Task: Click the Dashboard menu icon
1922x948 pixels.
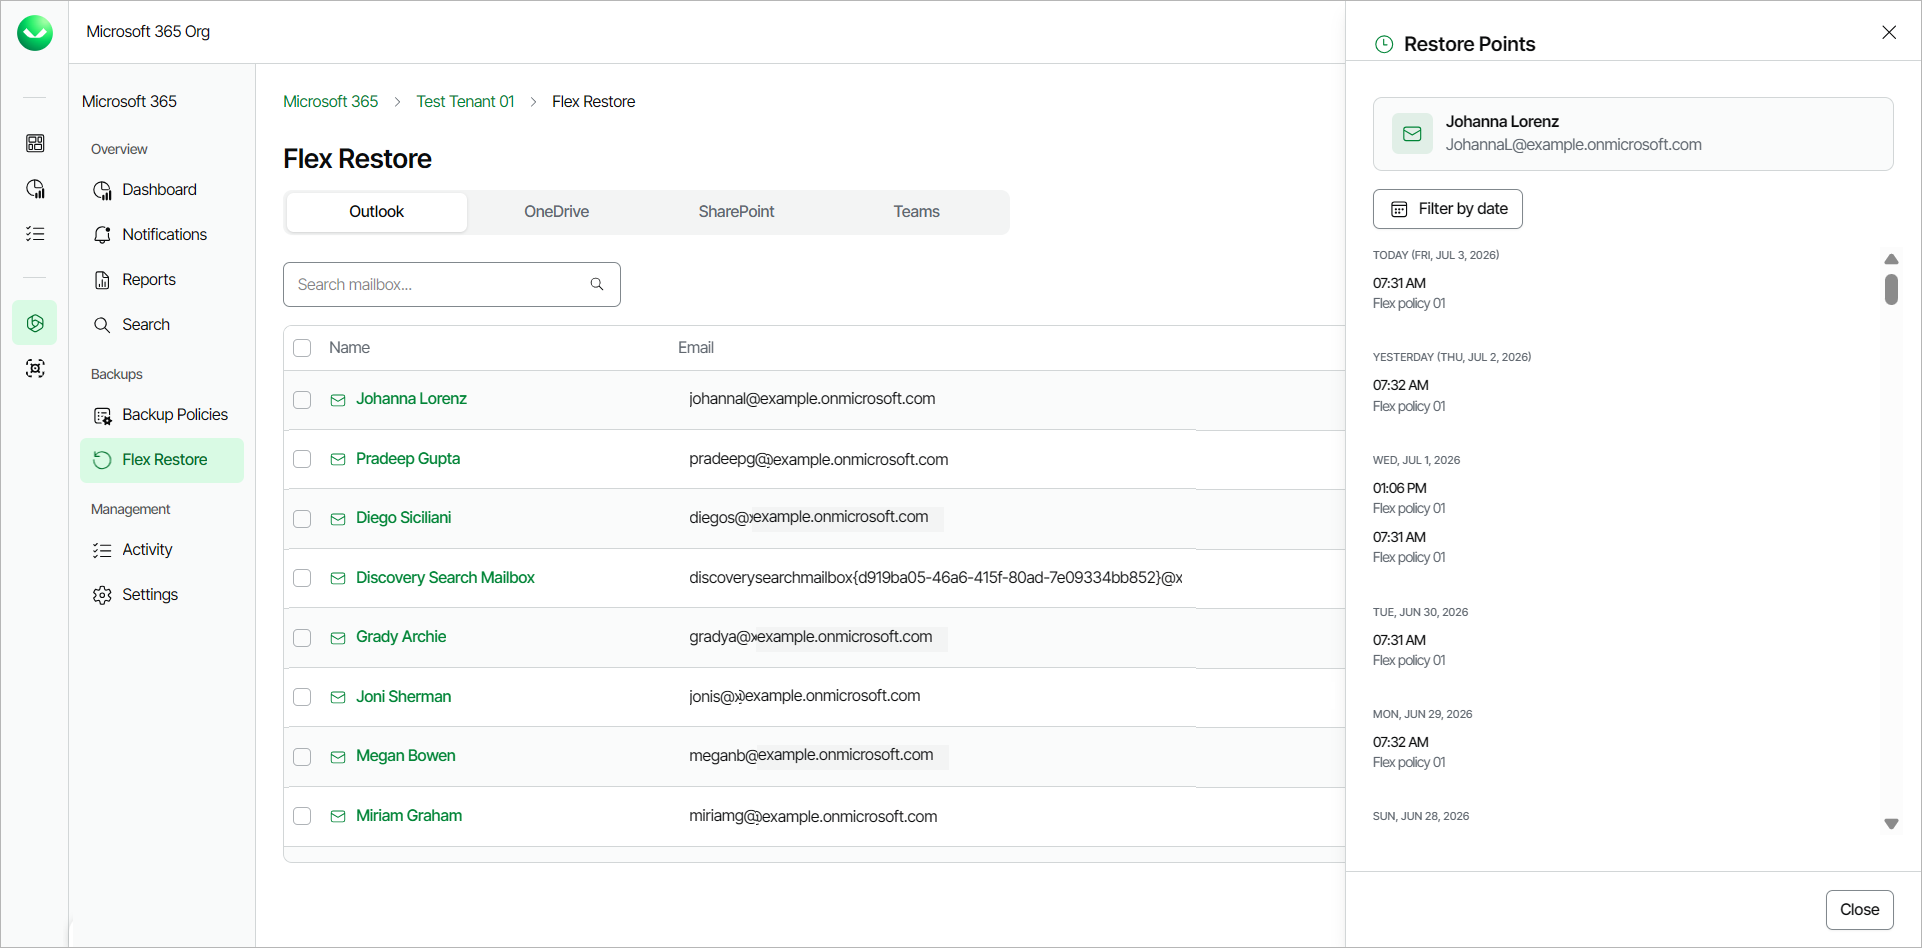Action: point(102,190)
